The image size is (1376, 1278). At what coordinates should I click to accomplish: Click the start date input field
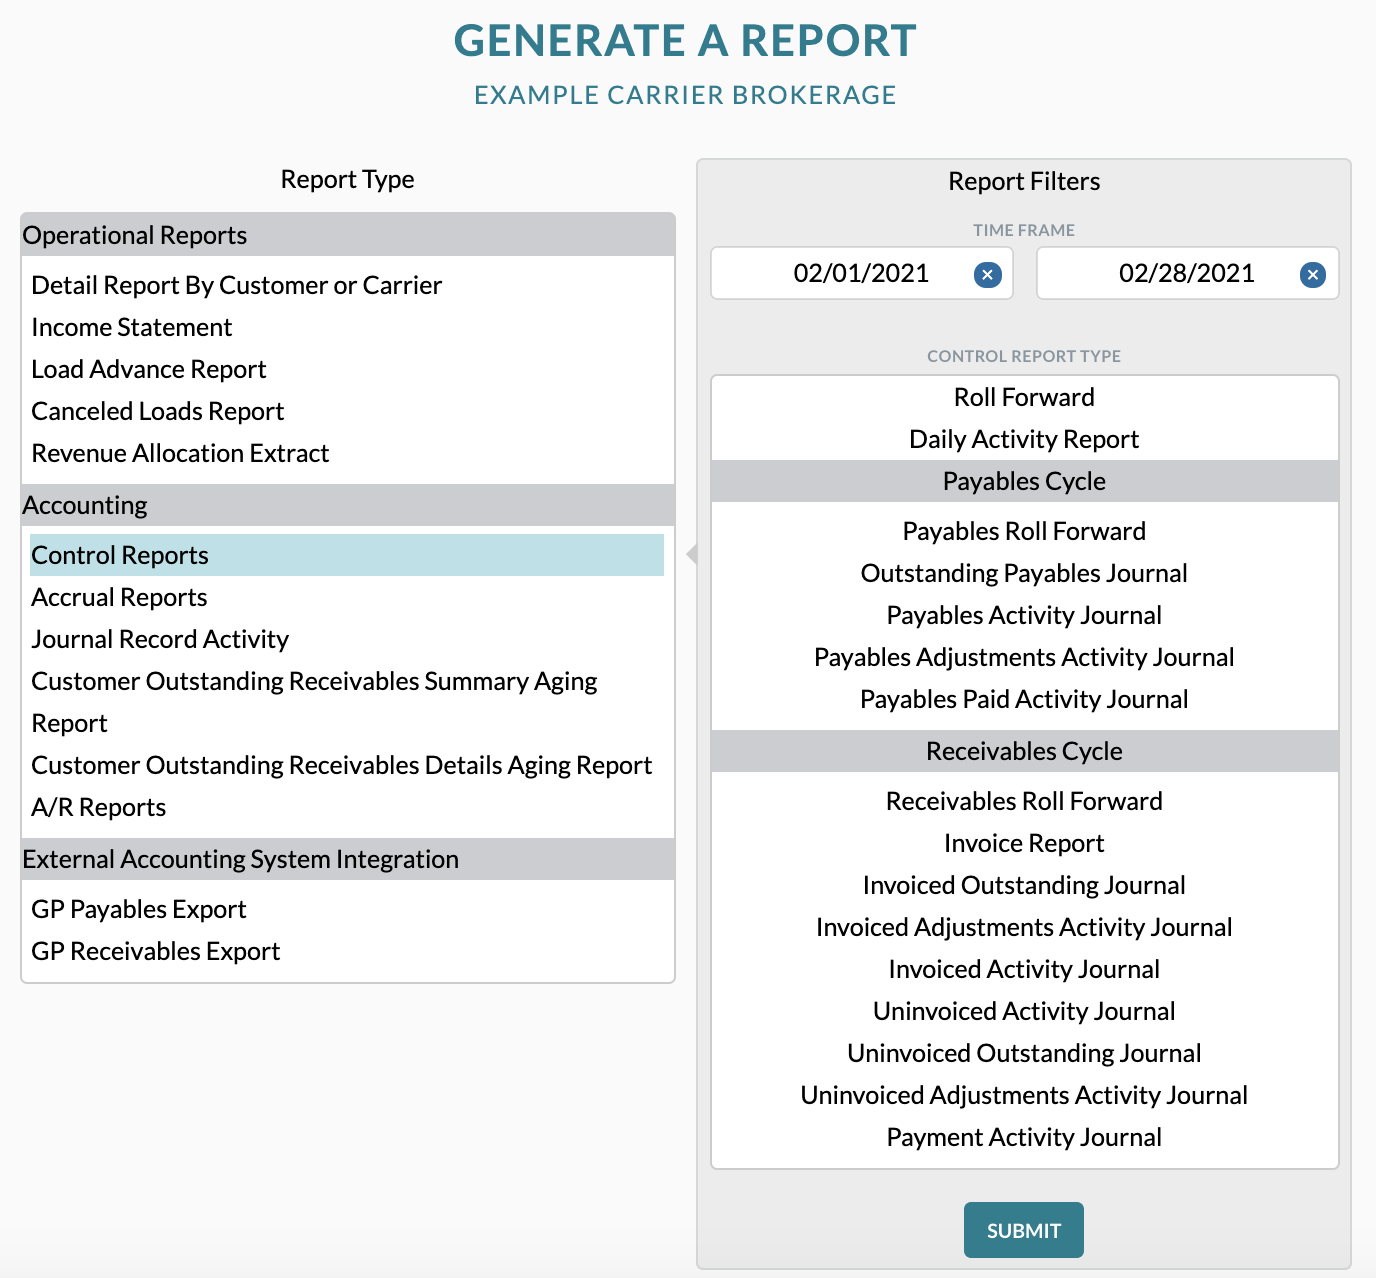tap(860, 273)
